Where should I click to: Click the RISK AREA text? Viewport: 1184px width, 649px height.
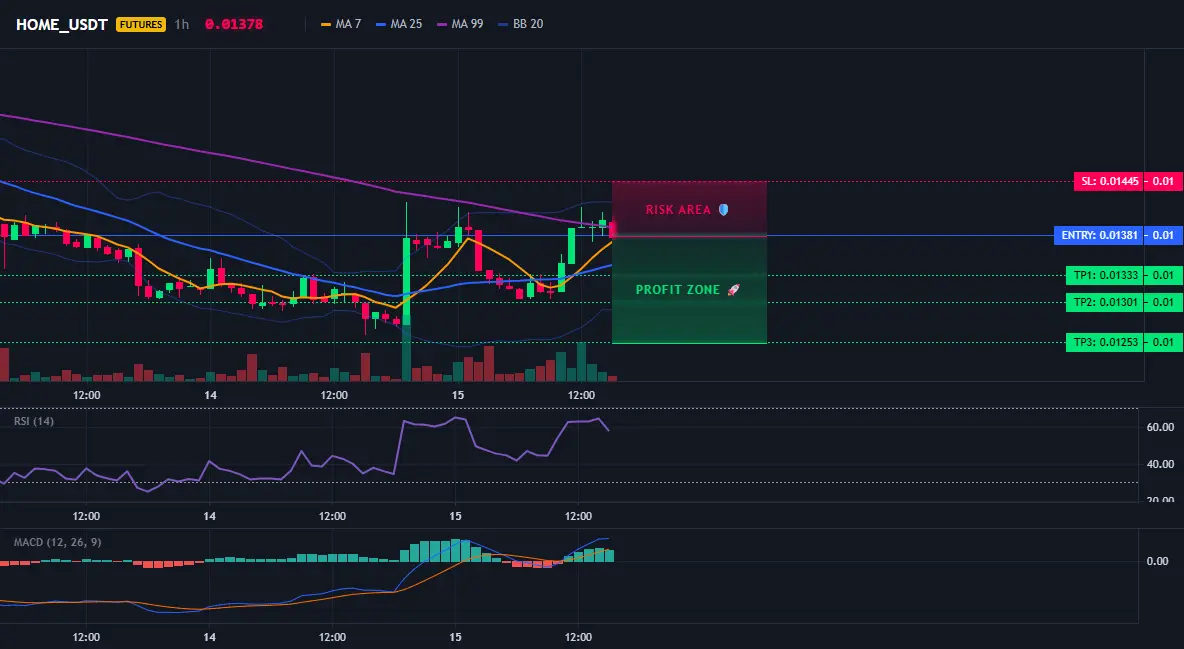pos(678,209)
